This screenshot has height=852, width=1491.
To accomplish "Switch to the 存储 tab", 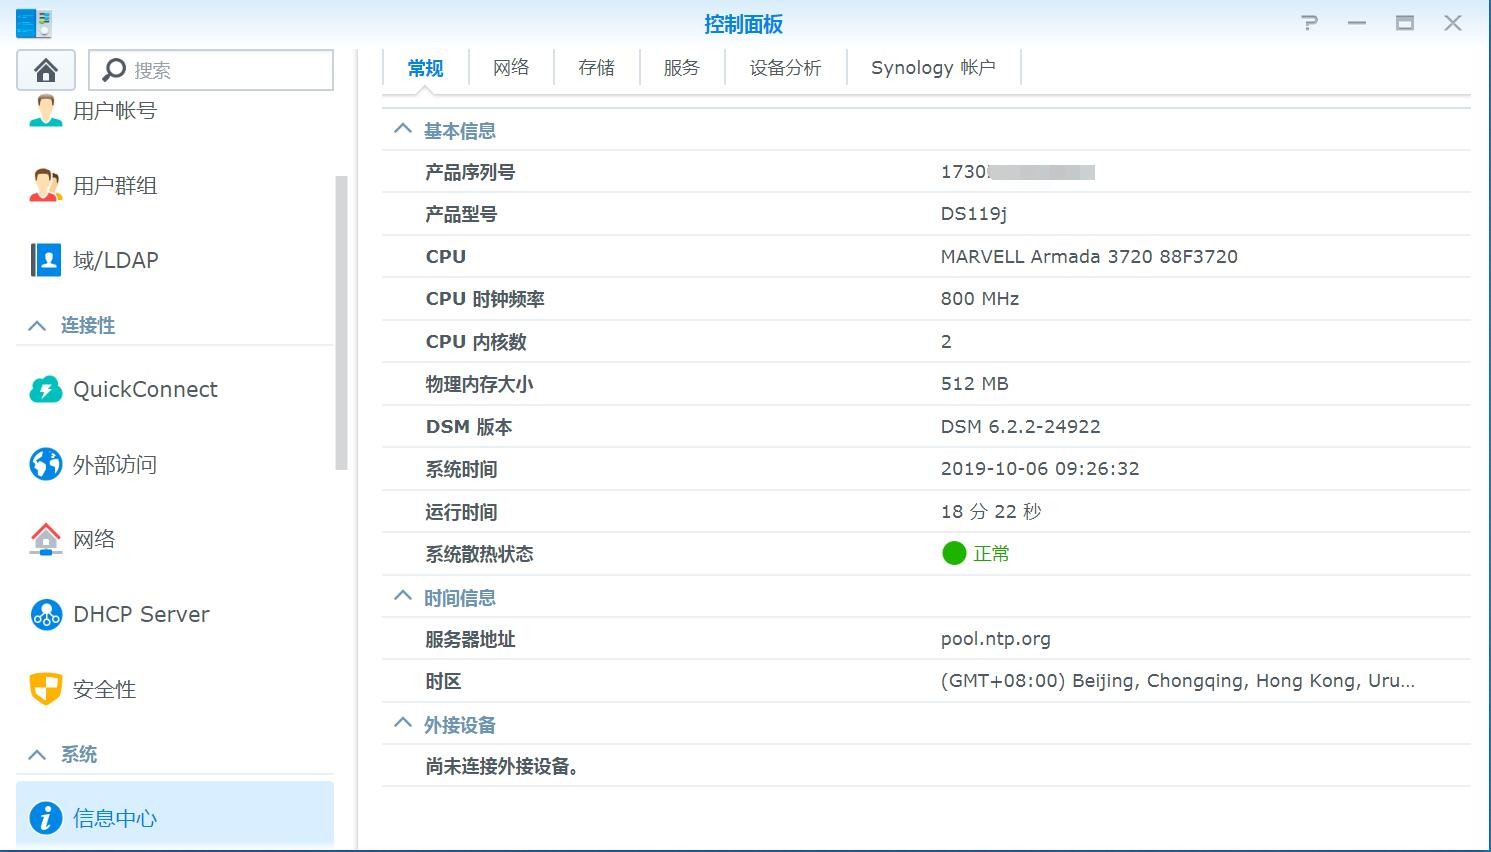I will 596,68.
